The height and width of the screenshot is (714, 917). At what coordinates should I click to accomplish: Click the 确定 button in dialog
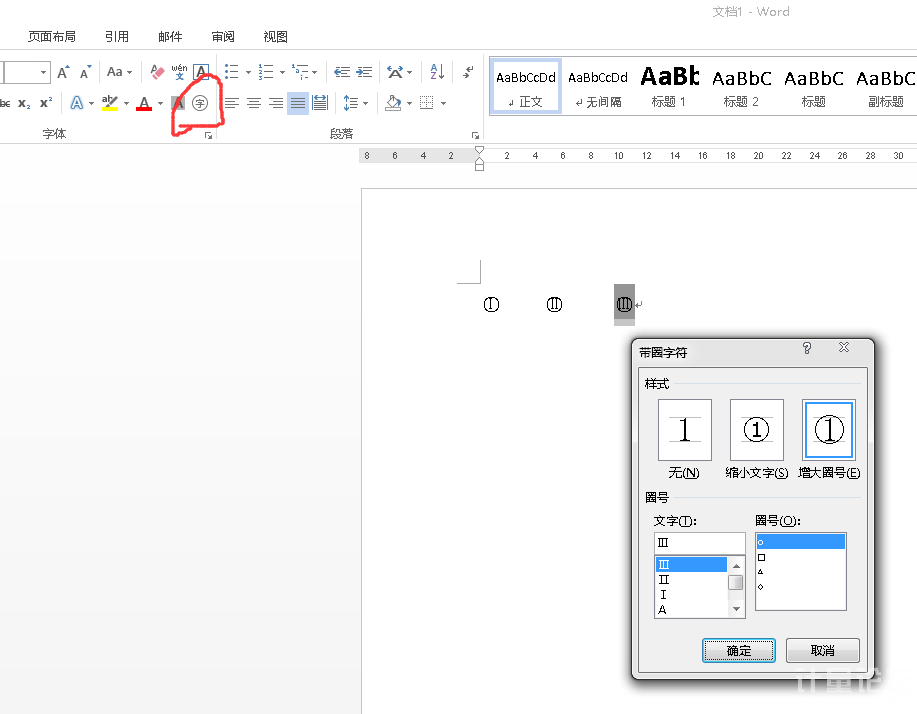[739, 650]
